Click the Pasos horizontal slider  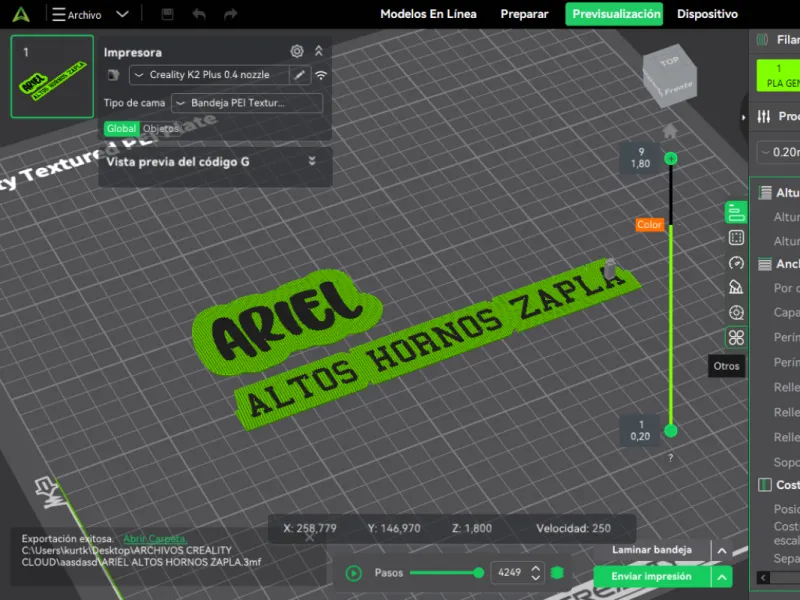tap(446, 573)
